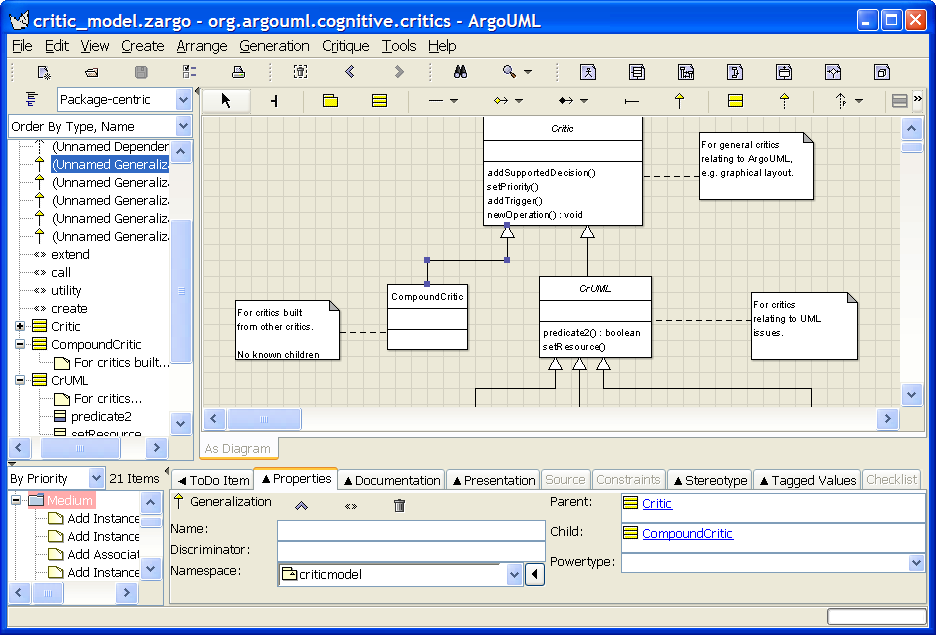This screenshot has width=936, height=635.
Task: Switch to the Documentation tab
Action: [x=391, y=480]
